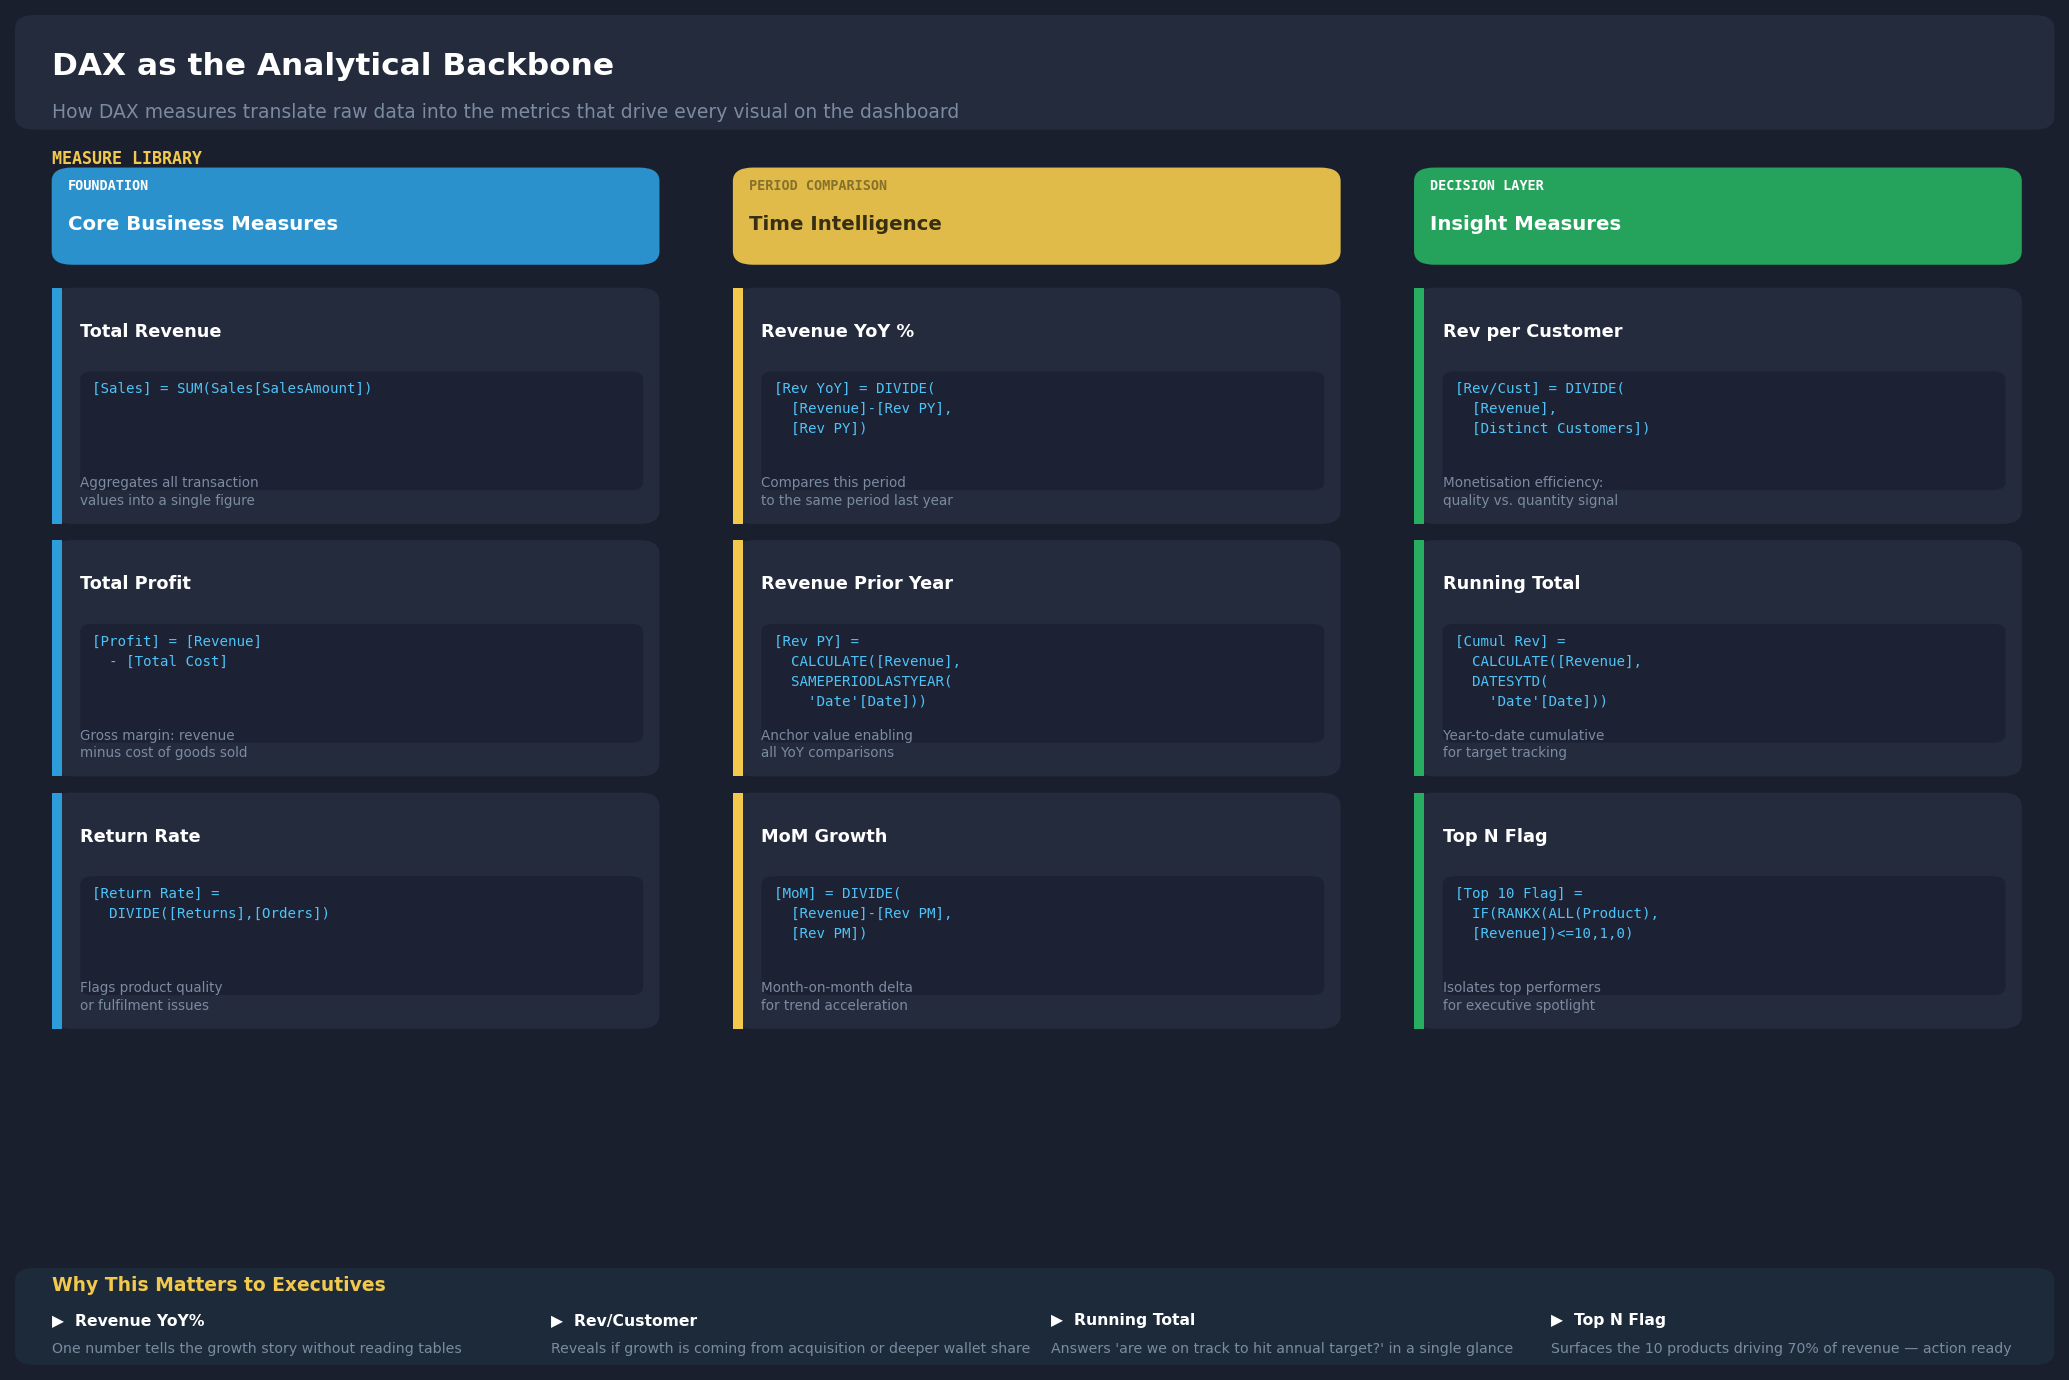Click the MoM Growth card title
Viewport: 2069px width, 1380px height.
824,836
